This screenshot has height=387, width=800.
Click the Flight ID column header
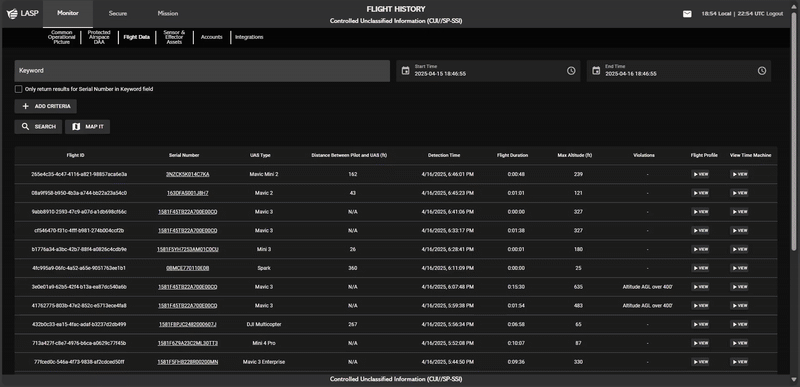pyautogui.click(x=76, y=156)
